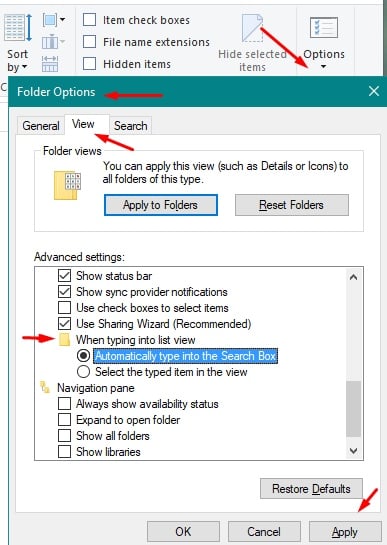Click the Restore Defaults button
Screen dimensions: 387x545
click(x=311, y=489)
